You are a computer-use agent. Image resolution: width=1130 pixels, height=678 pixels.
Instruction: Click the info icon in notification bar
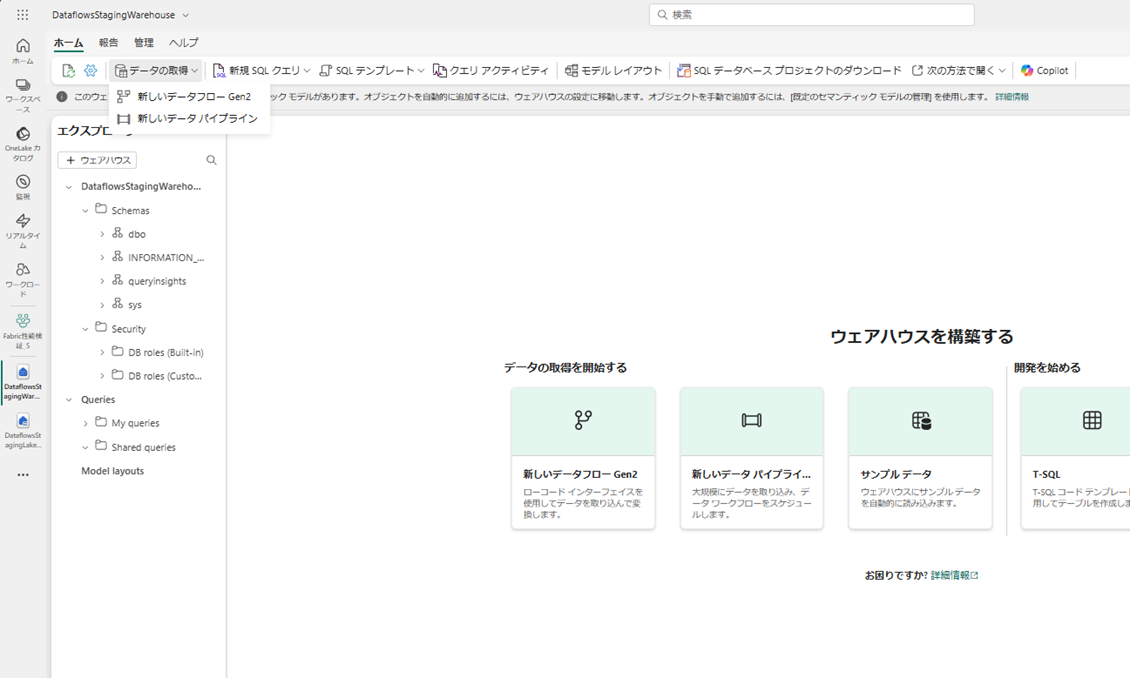tap(62, 97)
